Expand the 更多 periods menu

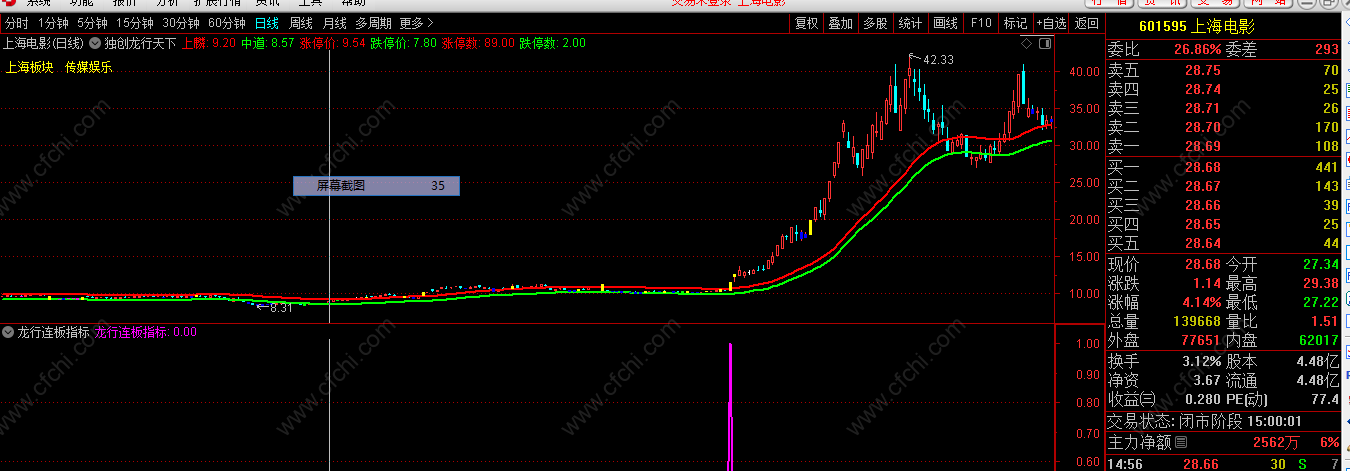(417, 23)
